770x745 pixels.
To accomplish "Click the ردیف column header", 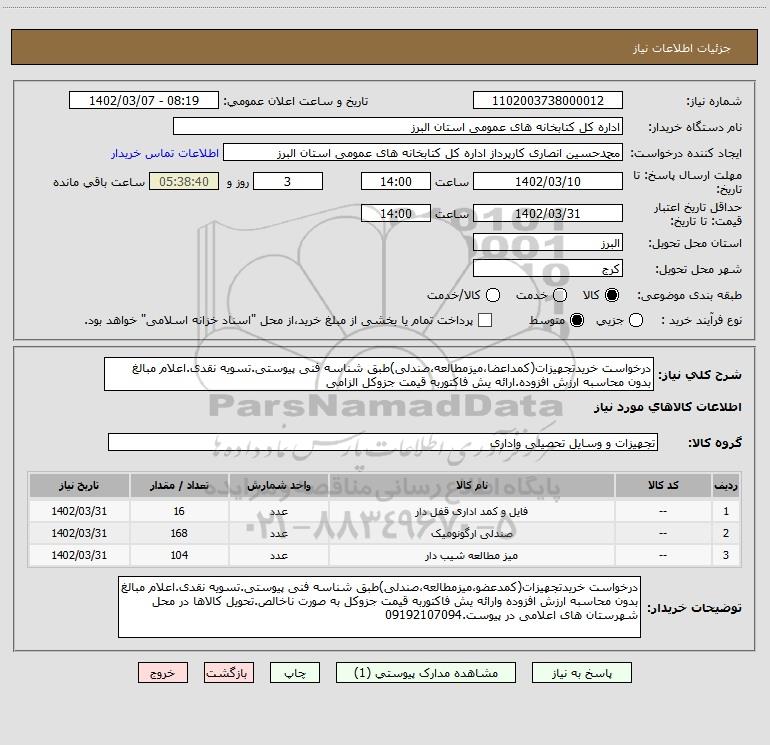I will [x=726, y=486].
